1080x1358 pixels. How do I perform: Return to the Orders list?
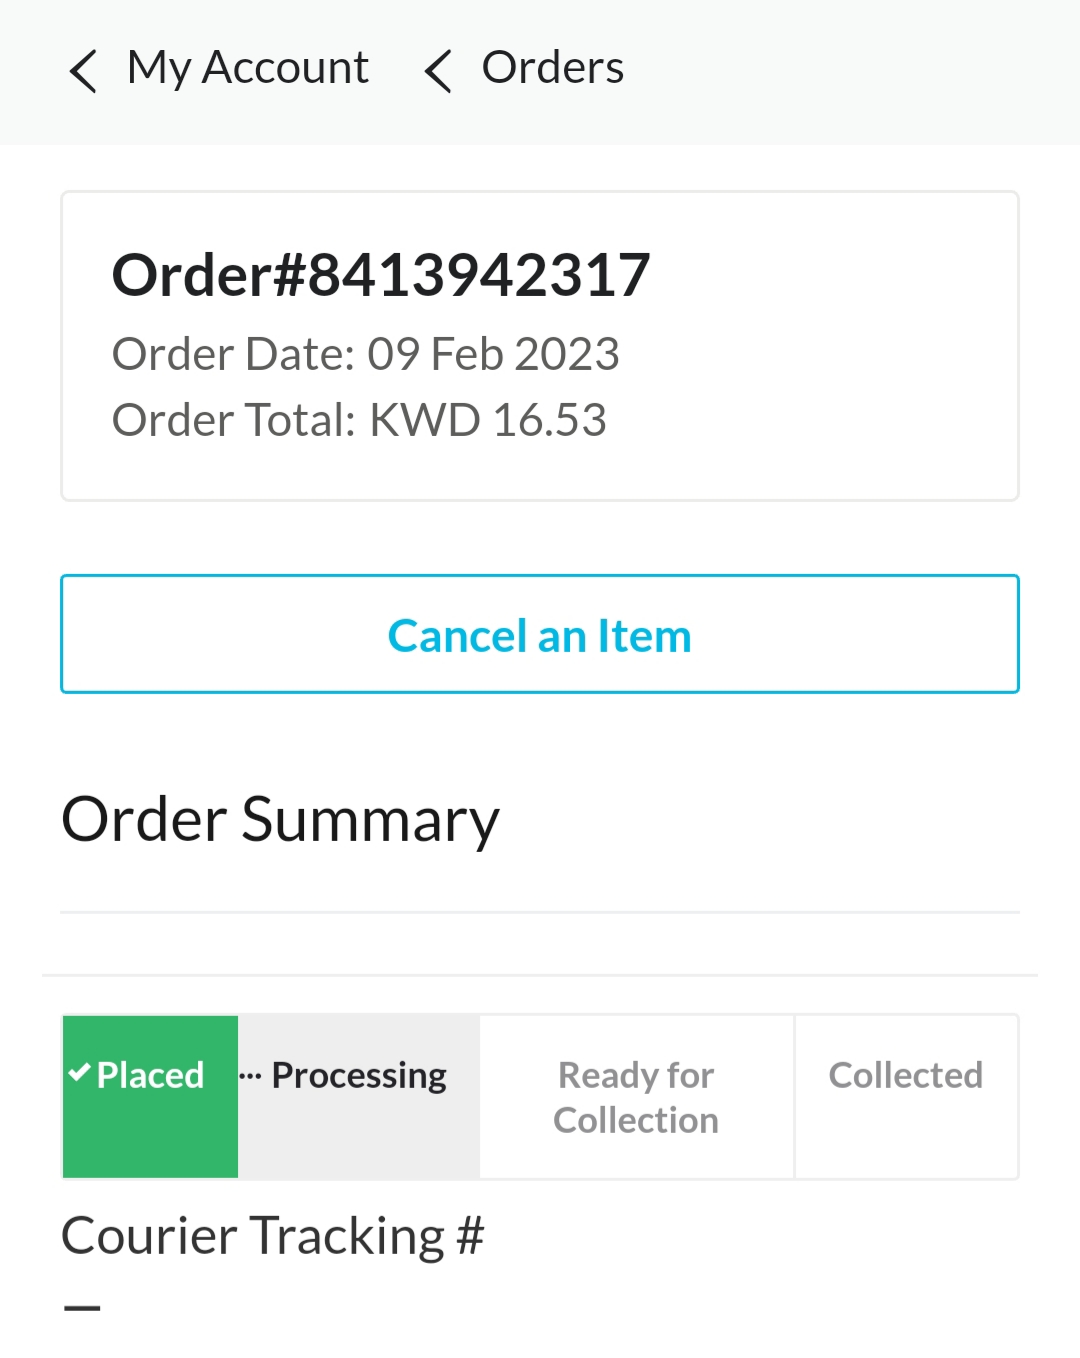click(x=552, y=68)
